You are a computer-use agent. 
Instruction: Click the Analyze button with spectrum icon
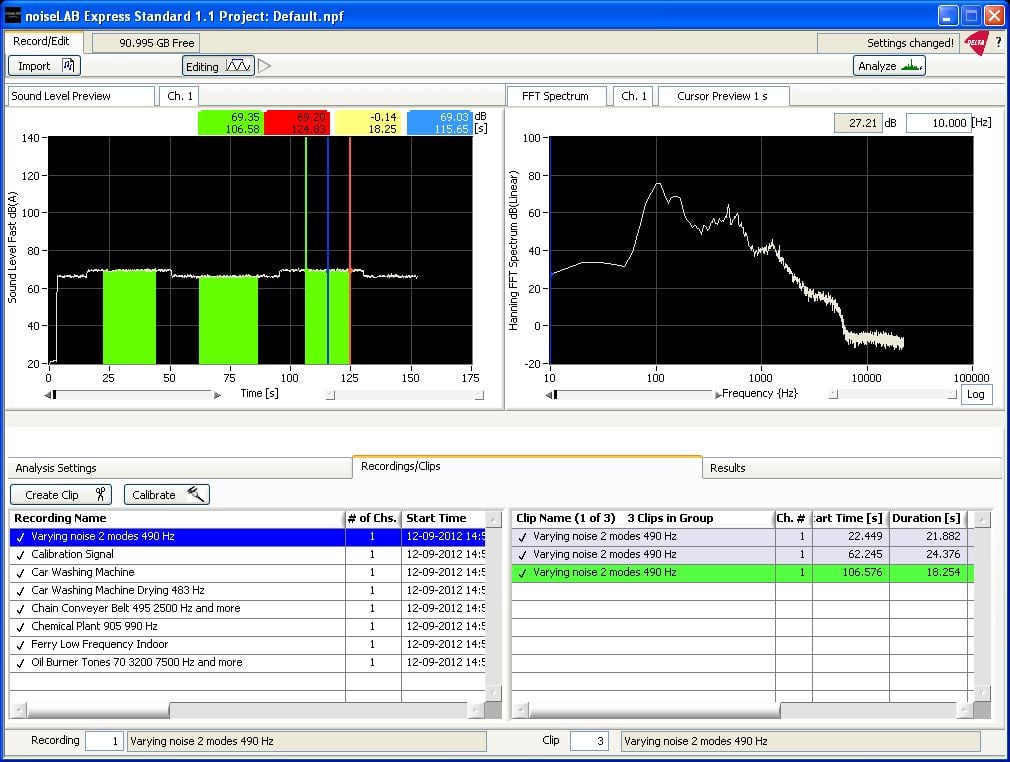(x=889, y=66)
